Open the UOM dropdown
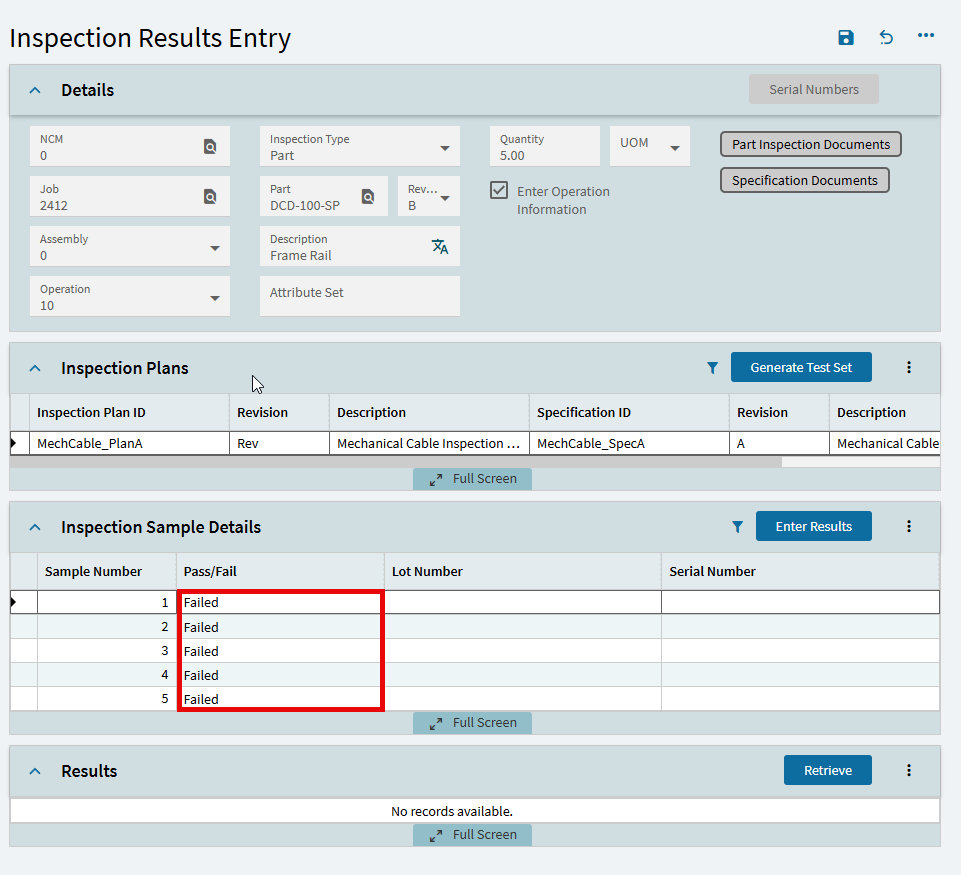 [x=675, y=149]
